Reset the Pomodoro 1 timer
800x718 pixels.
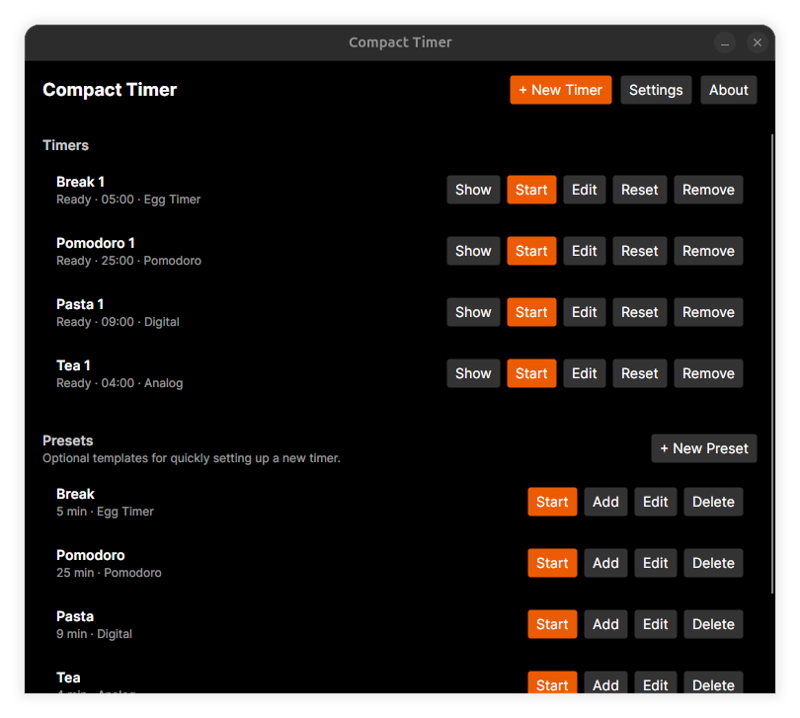coord(639,251)
